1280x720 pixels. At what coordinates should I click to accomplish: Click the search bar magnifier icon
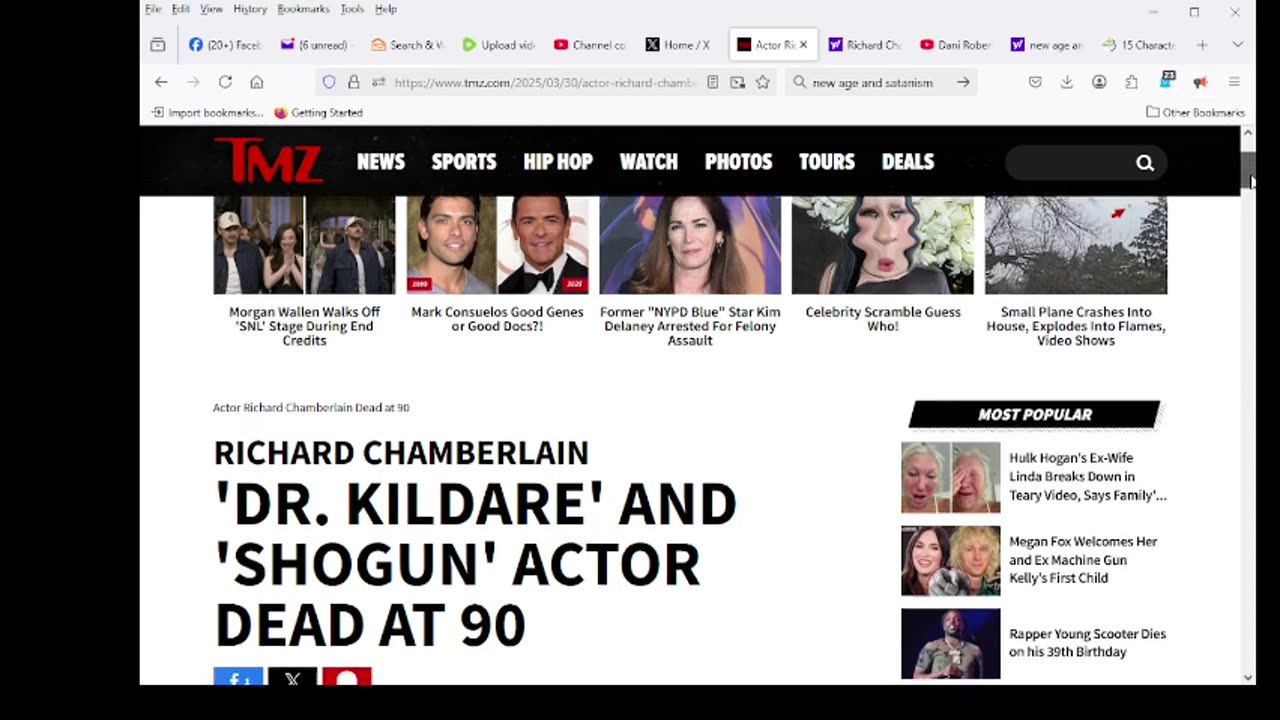click(799, 82)
